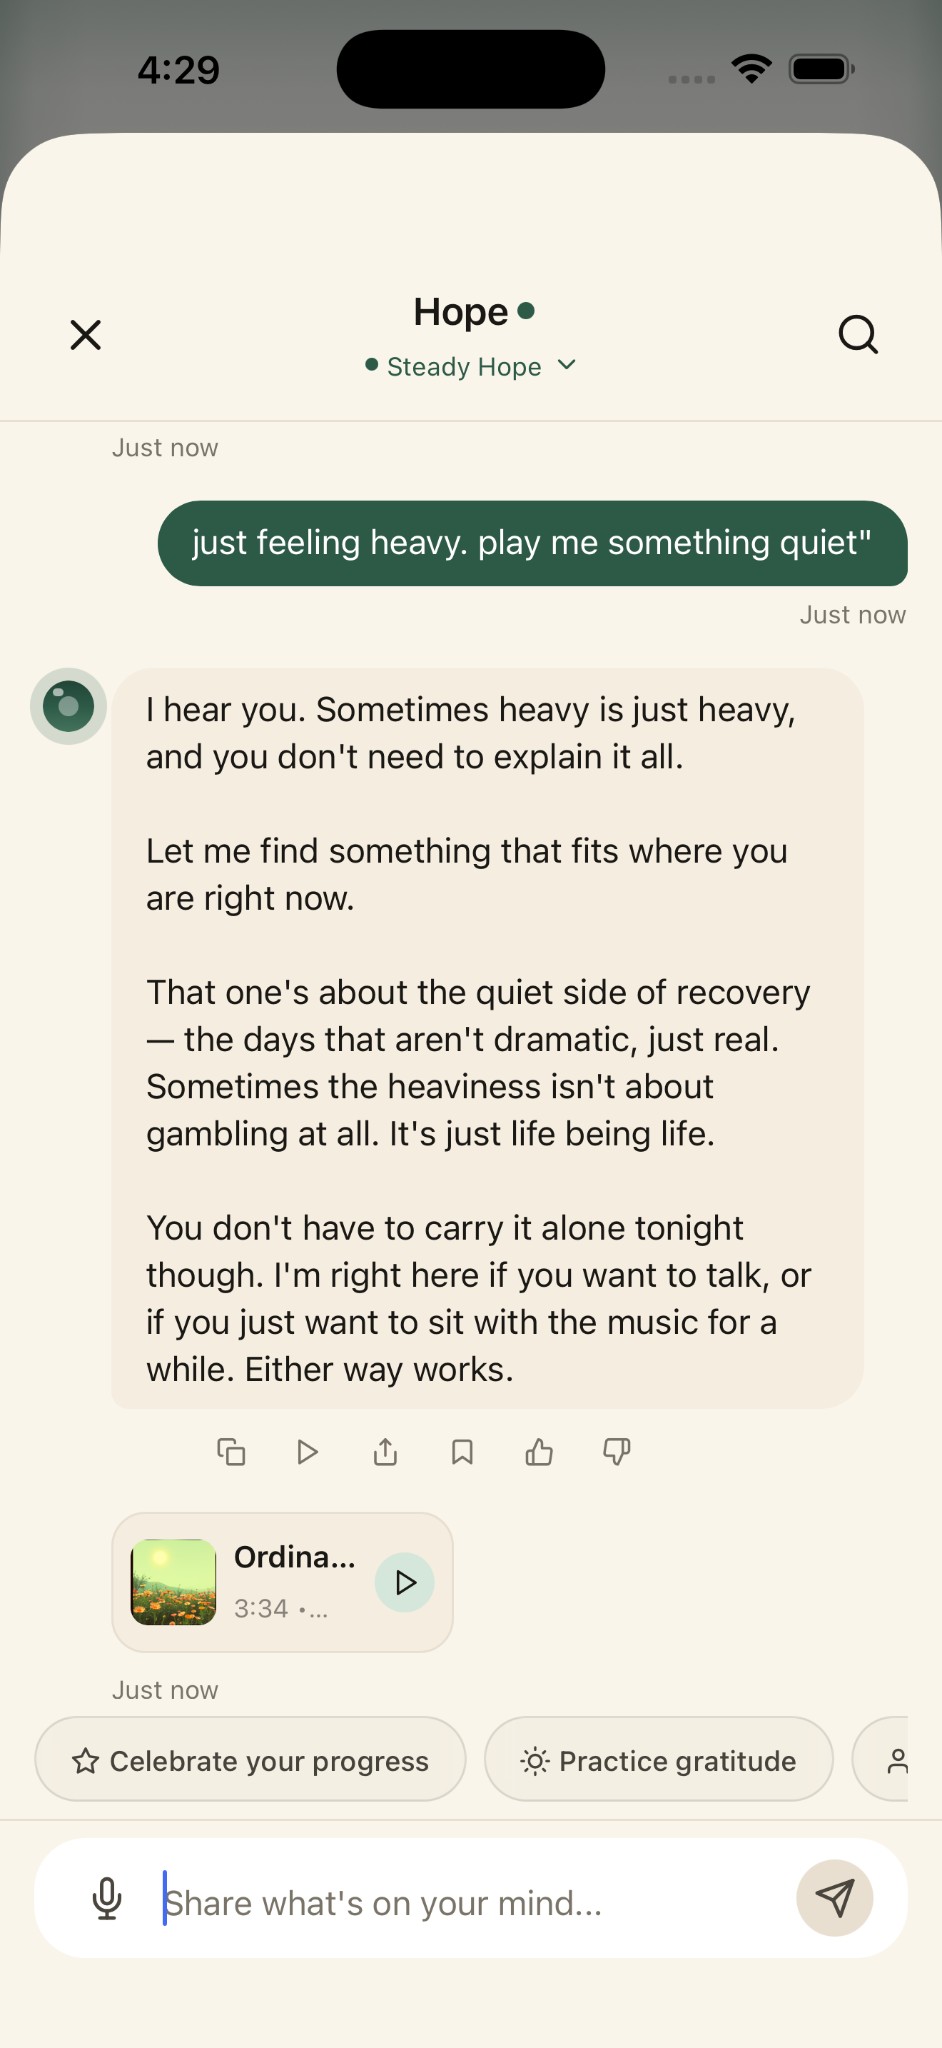
Task: Tap the flower field album artwork
Action: [174, 1582]
